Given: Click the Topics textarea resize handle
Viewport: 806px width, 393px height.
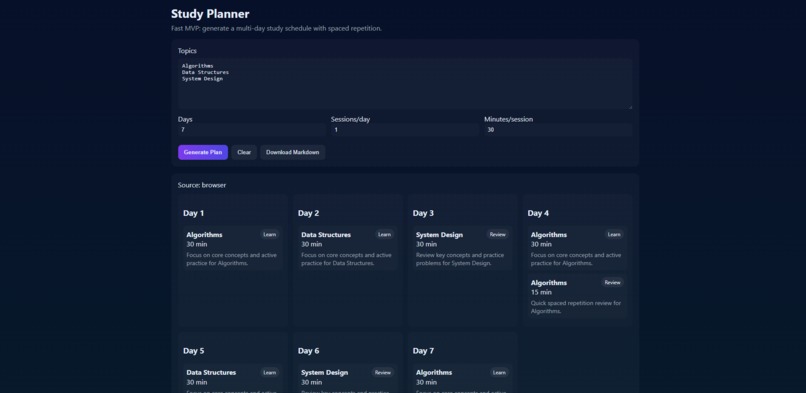Looking at the screenshot, I should tap(630, 107).
